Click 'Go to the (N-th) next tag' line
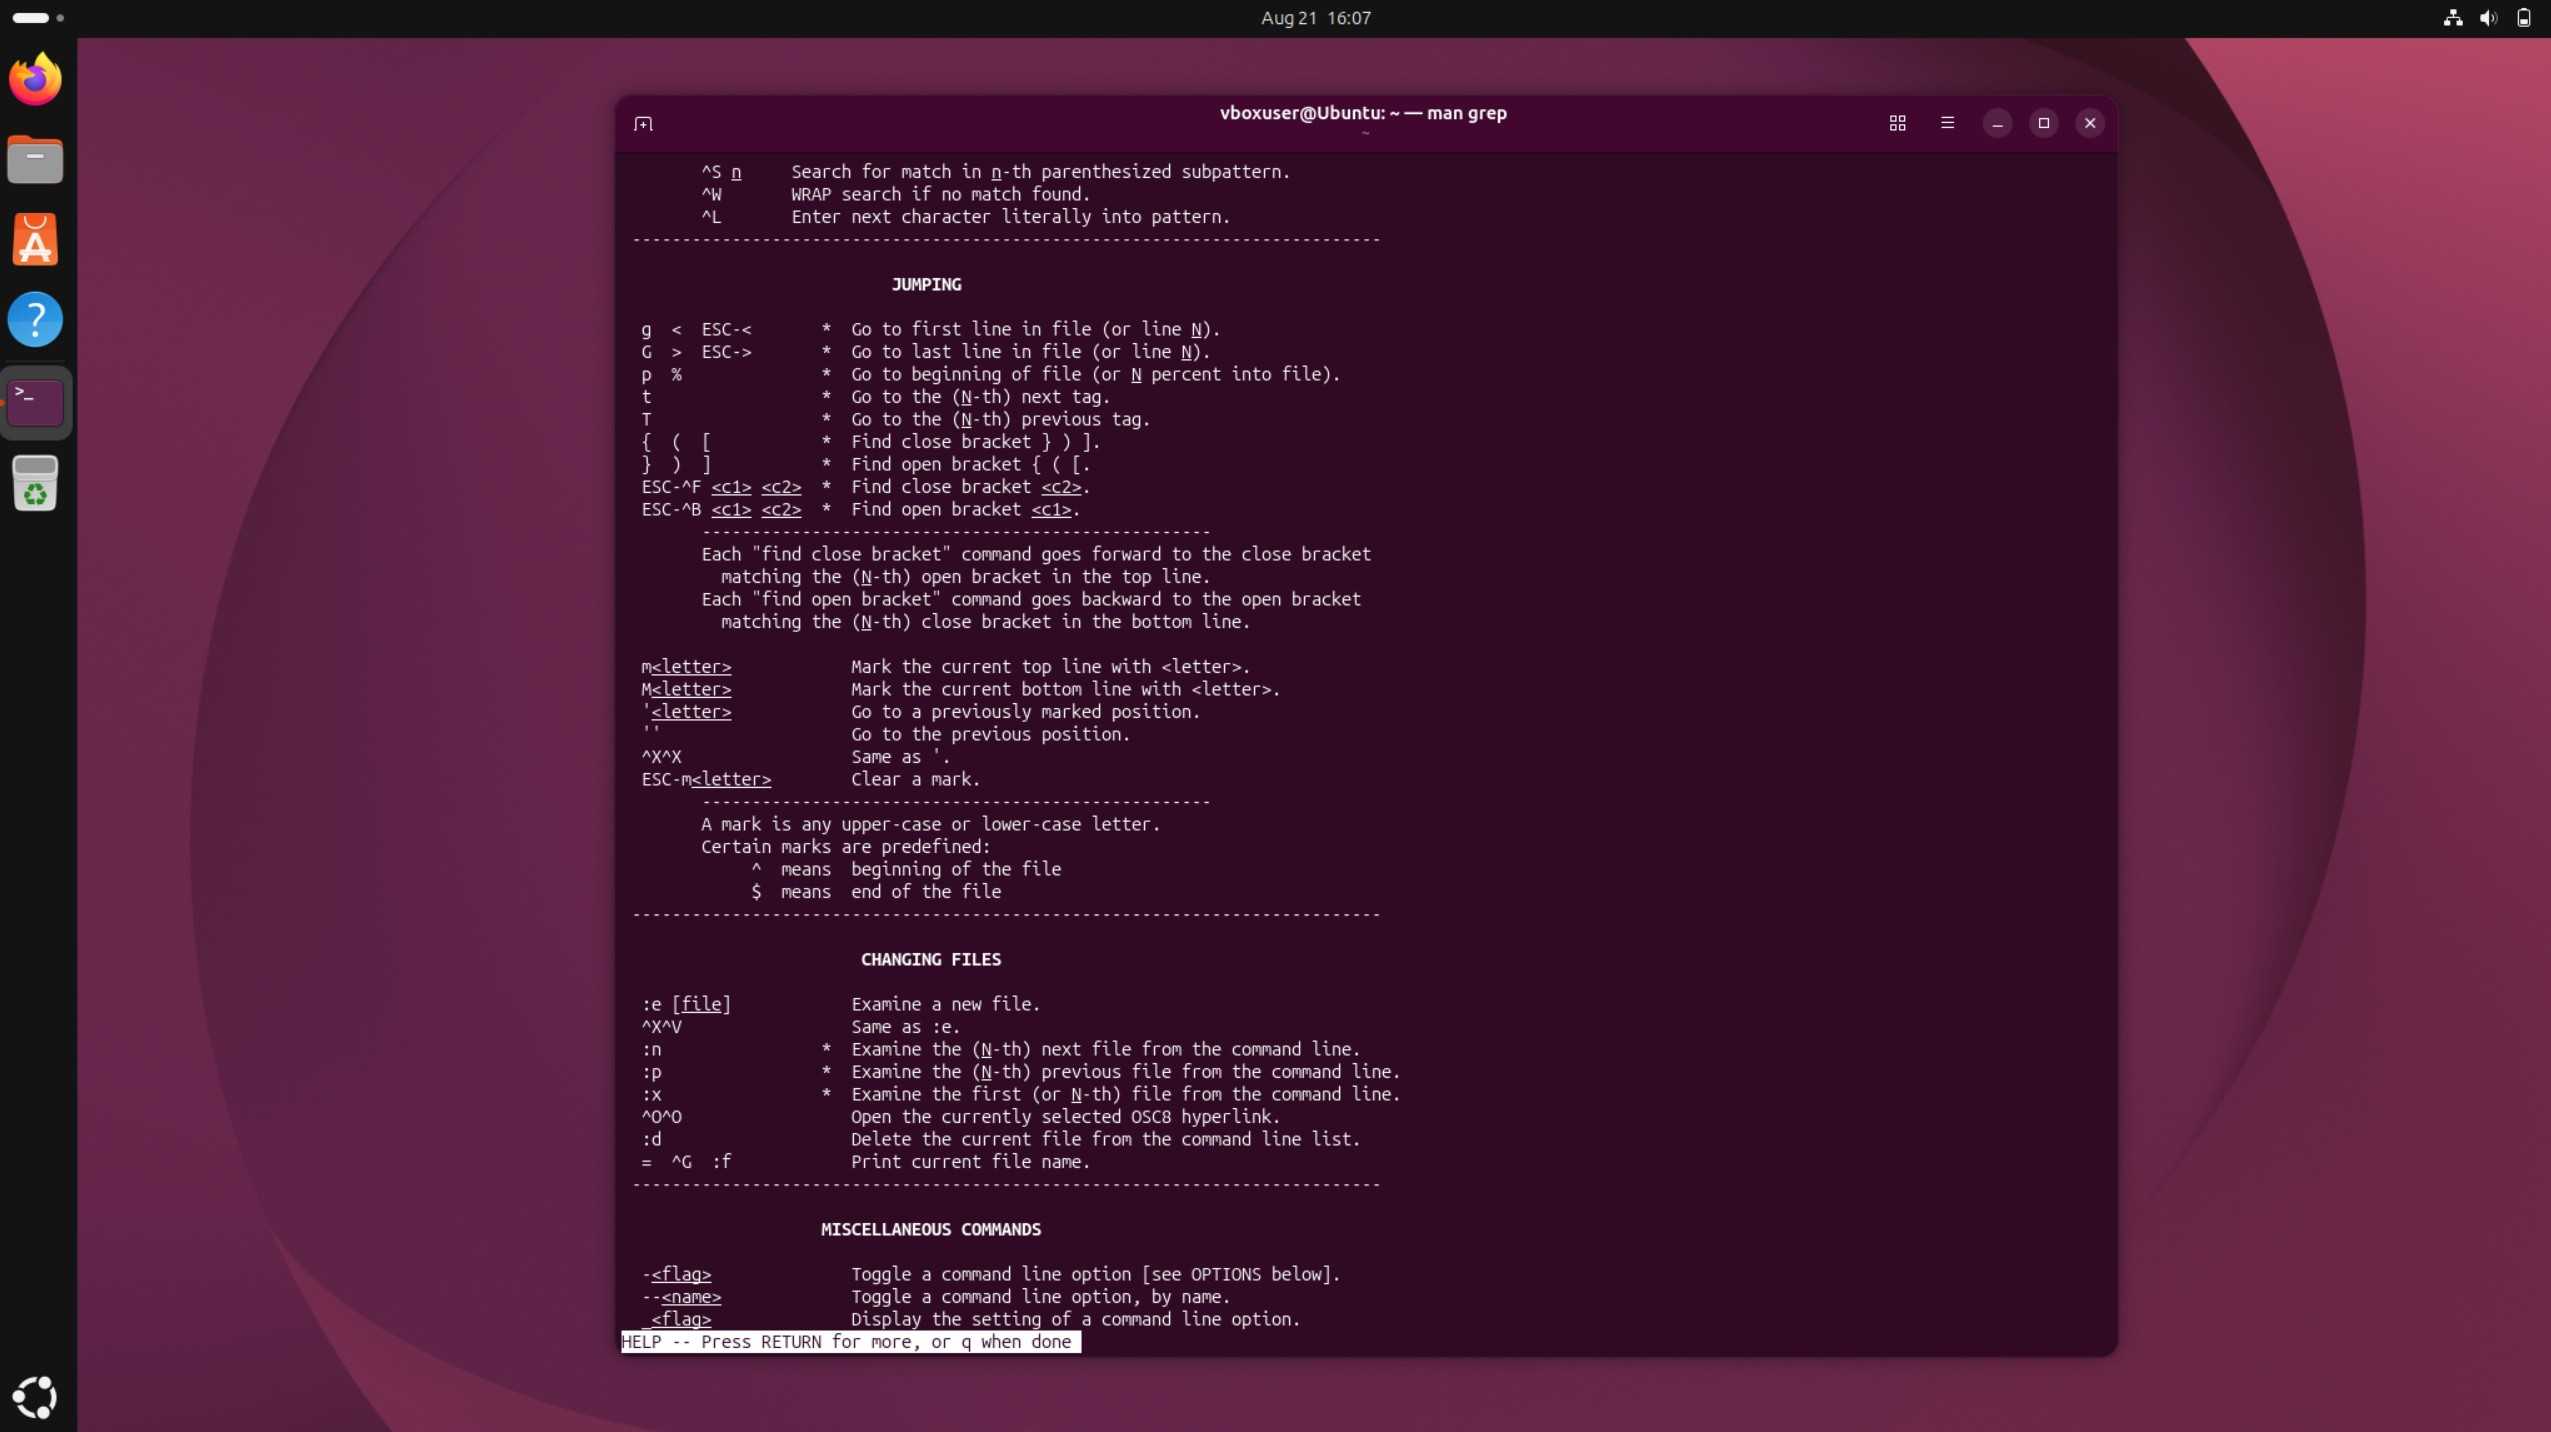This screenshot has width=2551, height=1432. coord(980,397)
